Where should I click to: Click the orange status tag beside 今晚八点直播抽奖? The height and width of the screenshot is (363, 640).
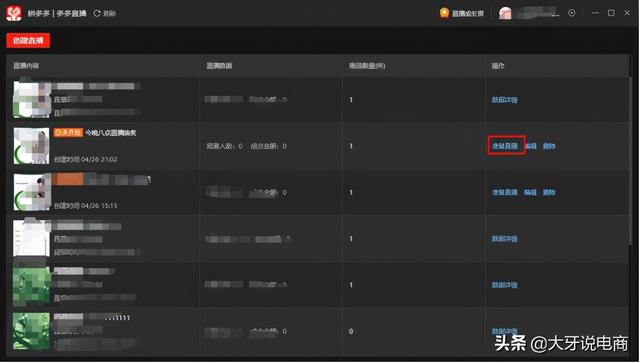coord(68,133)
